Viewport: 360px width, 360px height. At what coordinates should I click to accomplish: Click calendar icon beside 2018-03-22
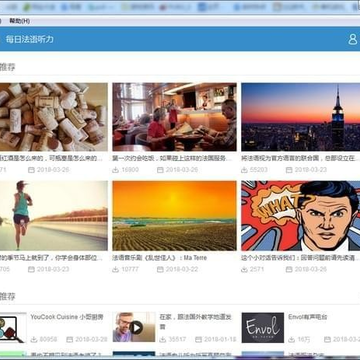tap(160, 269)
